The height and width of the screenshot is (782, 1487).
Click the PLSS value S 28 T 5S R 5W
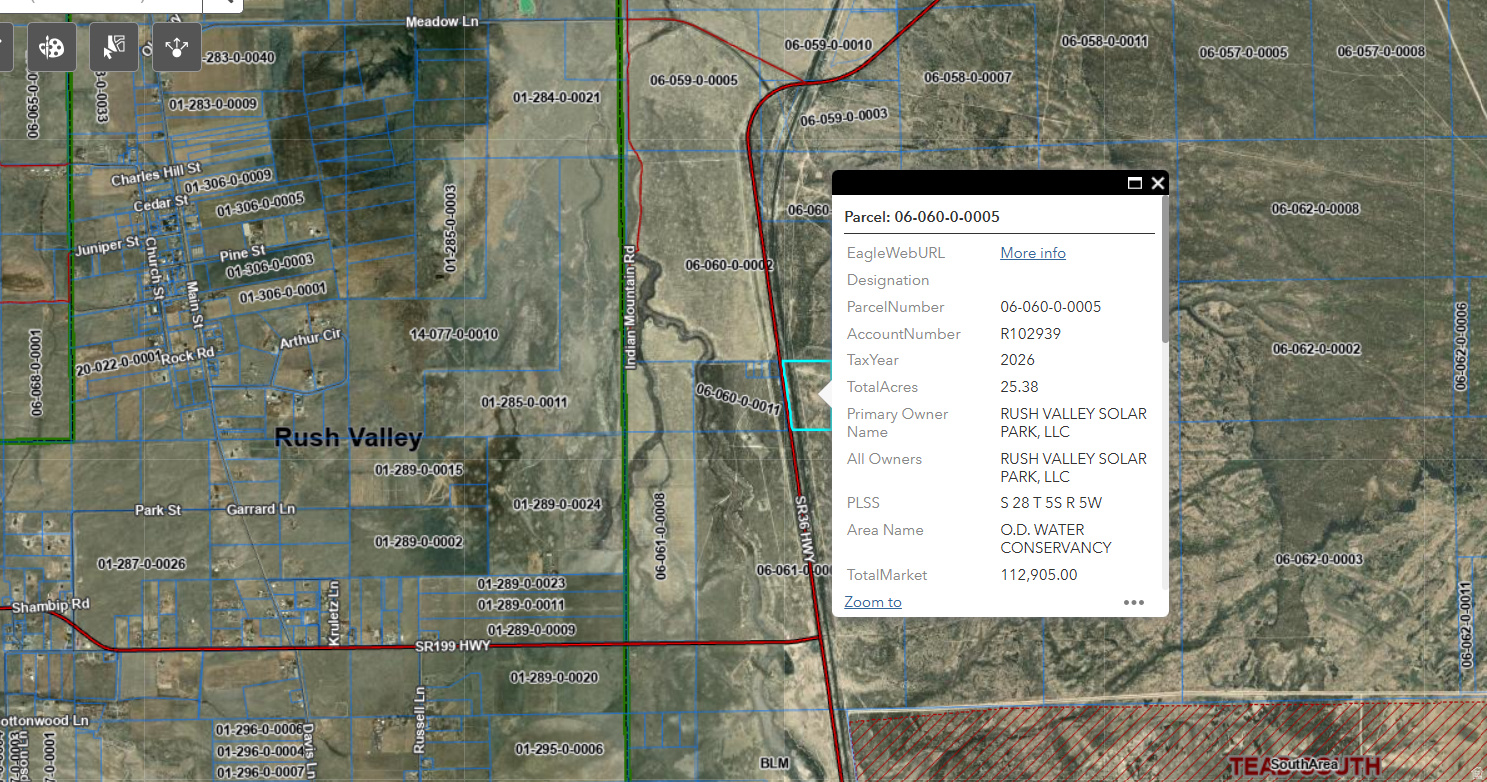[1051, 503]
